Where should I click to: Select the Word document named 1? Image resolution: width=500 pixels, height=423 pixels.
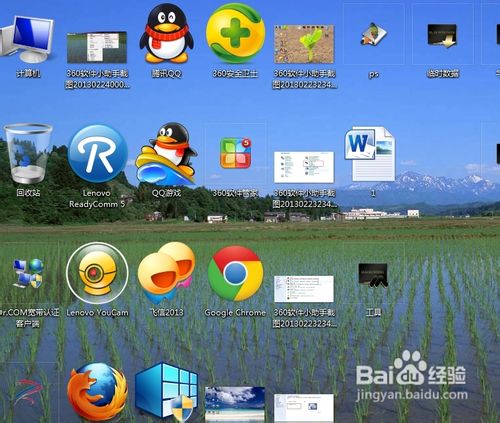coord(370,154)
